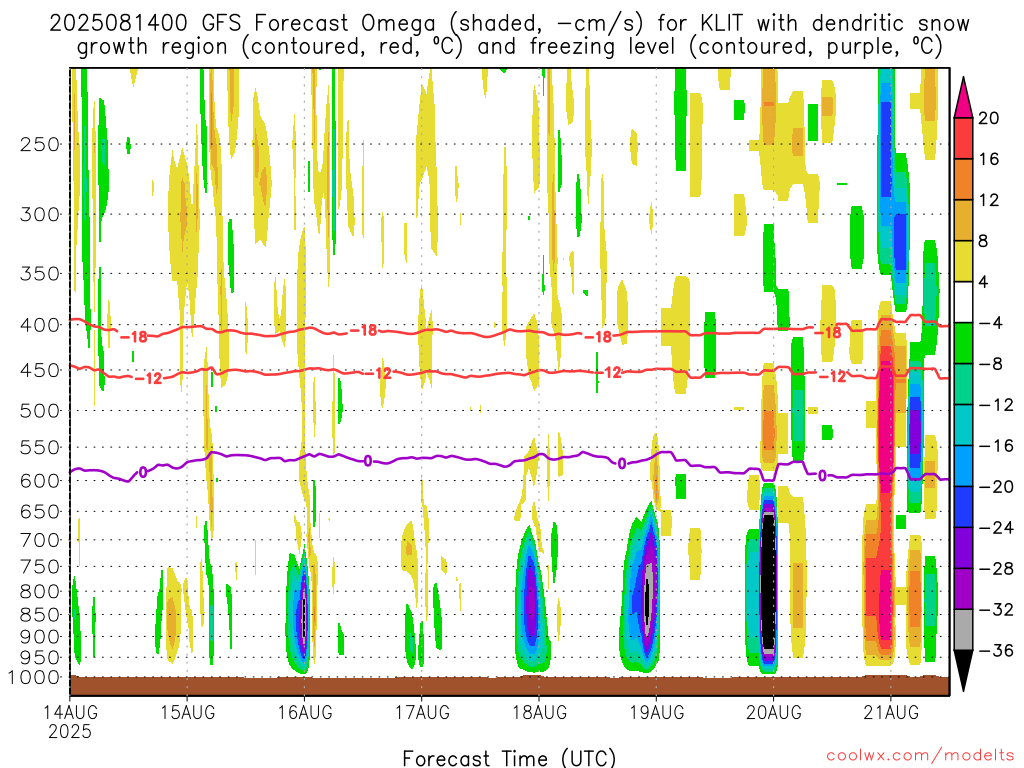Click the 1000 pressure level label
The height and width of the screenshot is (768, 1024).
[x=34, y=677]
